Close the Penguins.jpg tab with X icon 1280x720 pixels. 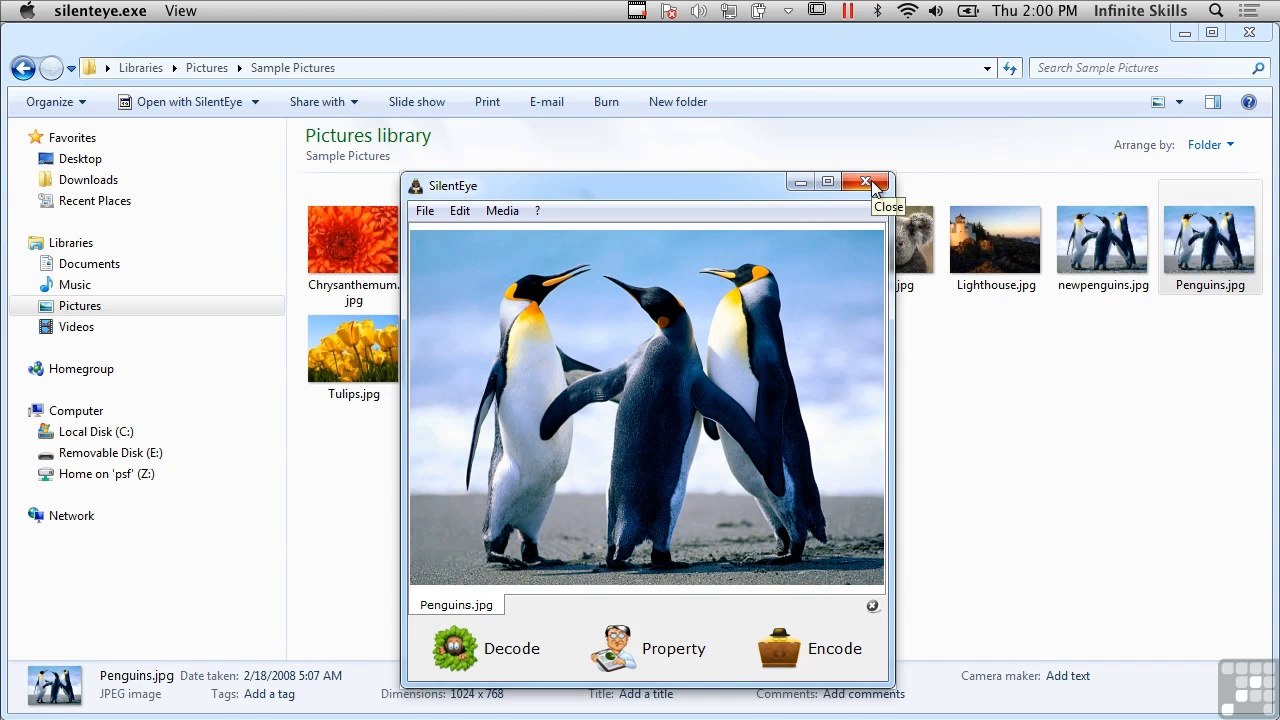tap(872, 606)
